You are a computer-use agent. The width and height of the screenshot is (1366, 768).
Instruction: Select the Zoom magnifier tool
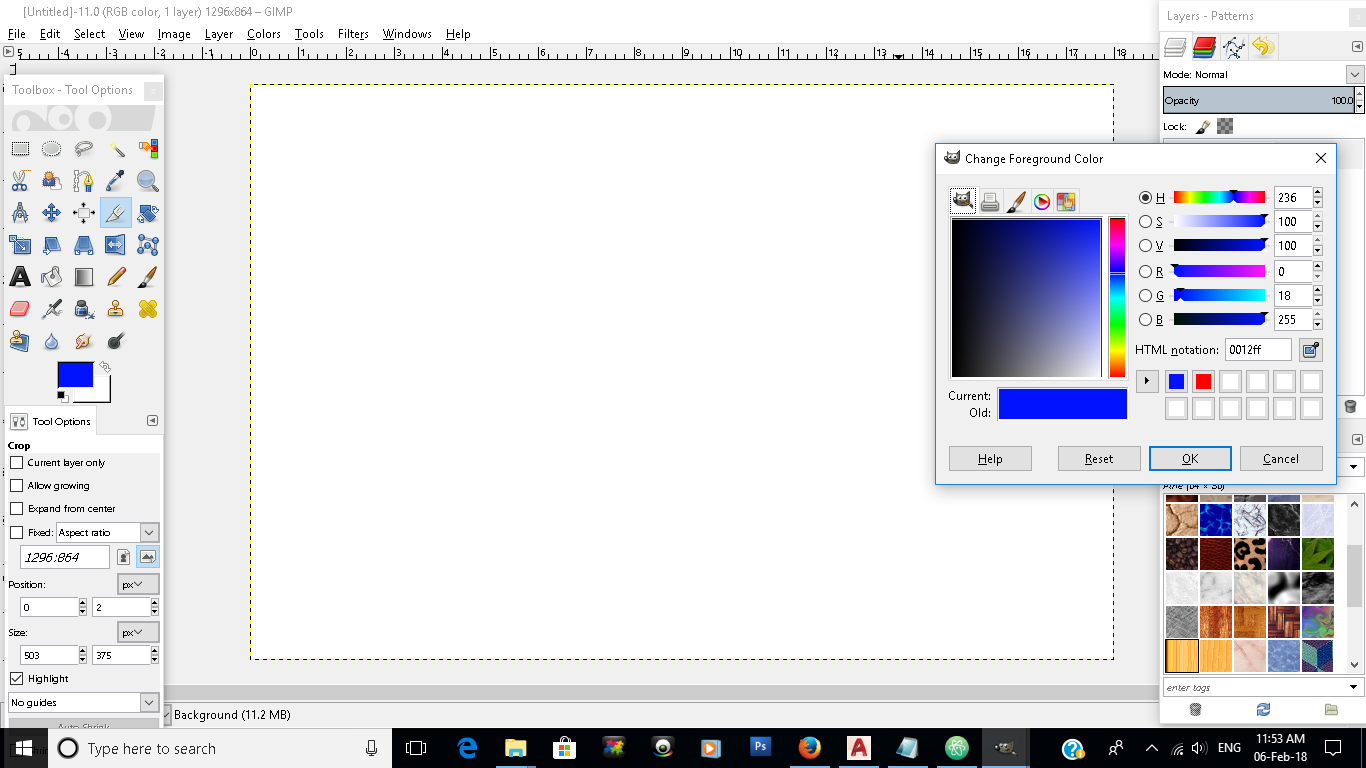click(x=148, y=181)
